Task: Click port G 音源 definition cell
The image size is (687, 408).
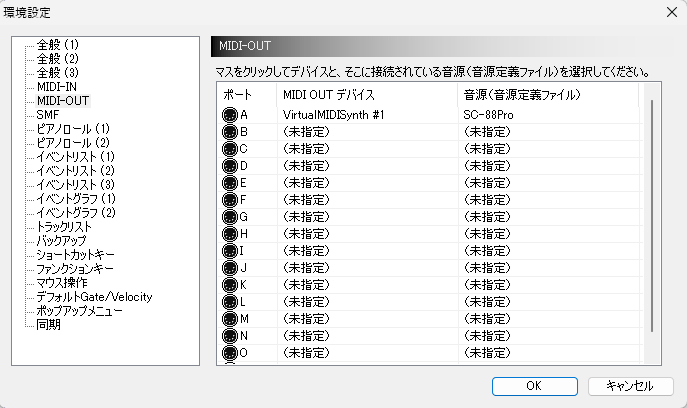Action: tap(549, 217)
